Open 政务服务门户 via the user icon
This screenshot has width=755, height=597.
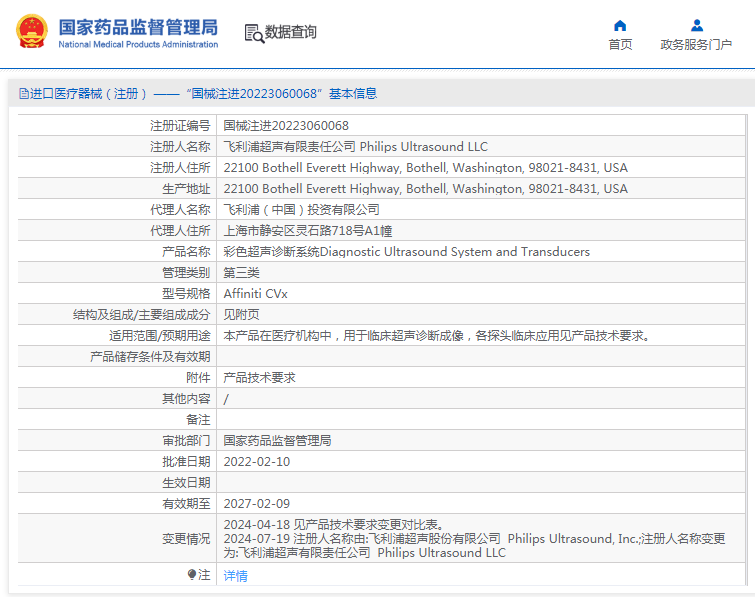[696, 25]
